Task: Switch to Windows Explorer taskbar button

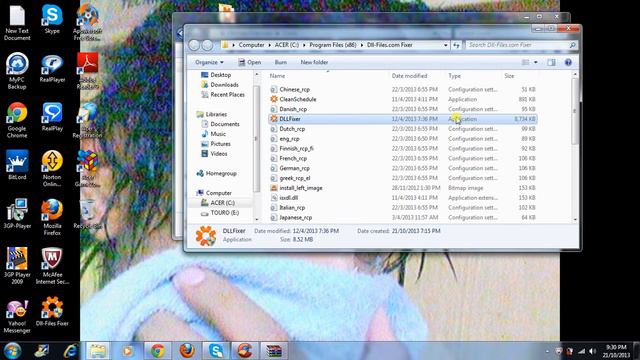Action: tap(98, 351)
